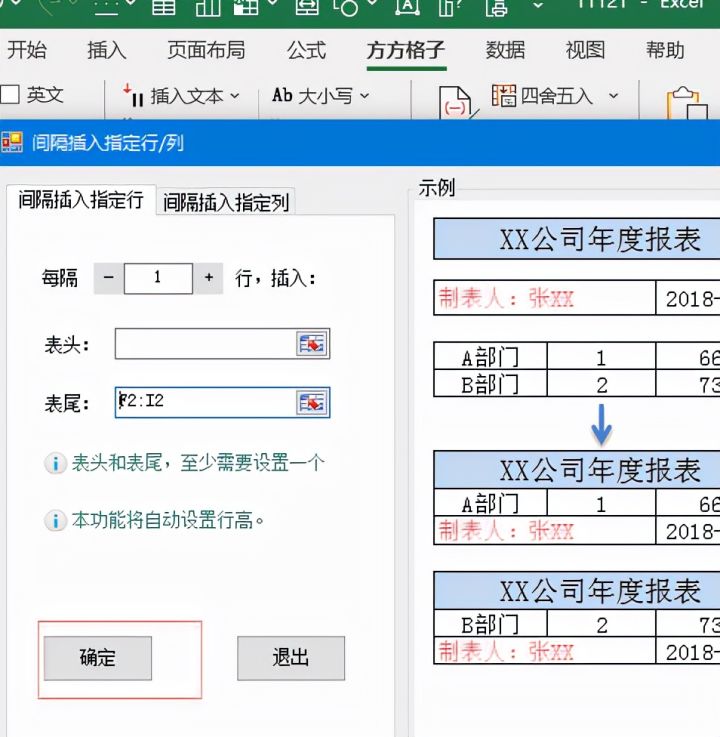This screenshot has width=720, height=737.
Task: Click the 插入文本 red arrow icon
Action: (133, 96)
